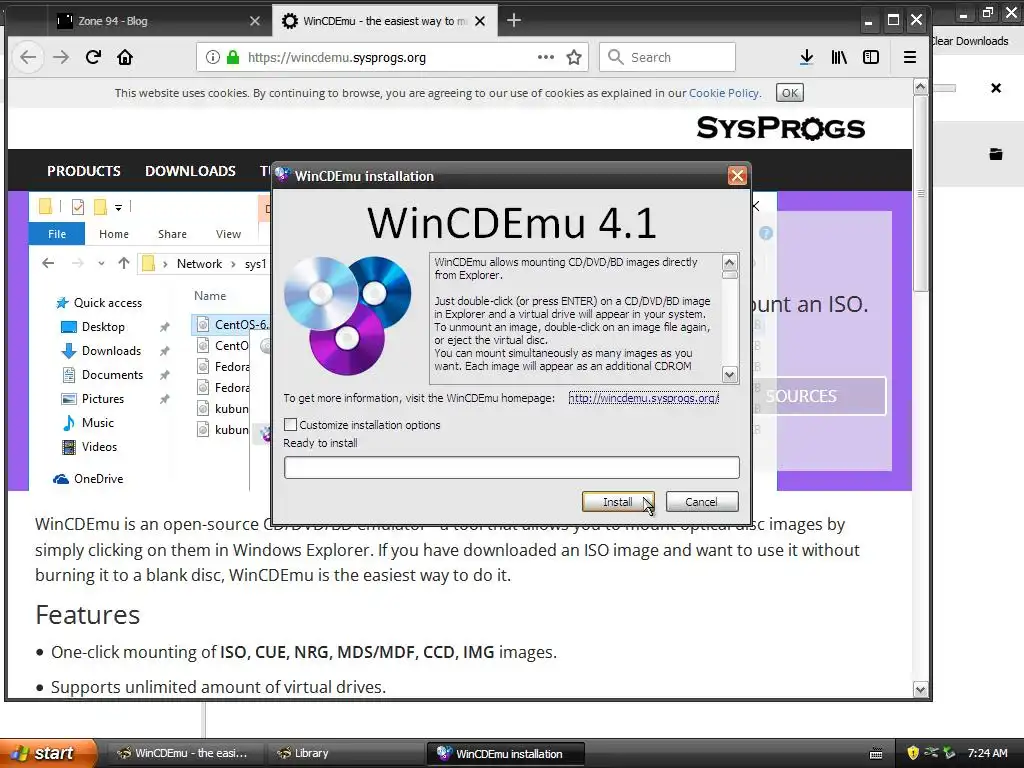
Task: Open quick access toolbar customize dropdown
Action: (118, 208)
